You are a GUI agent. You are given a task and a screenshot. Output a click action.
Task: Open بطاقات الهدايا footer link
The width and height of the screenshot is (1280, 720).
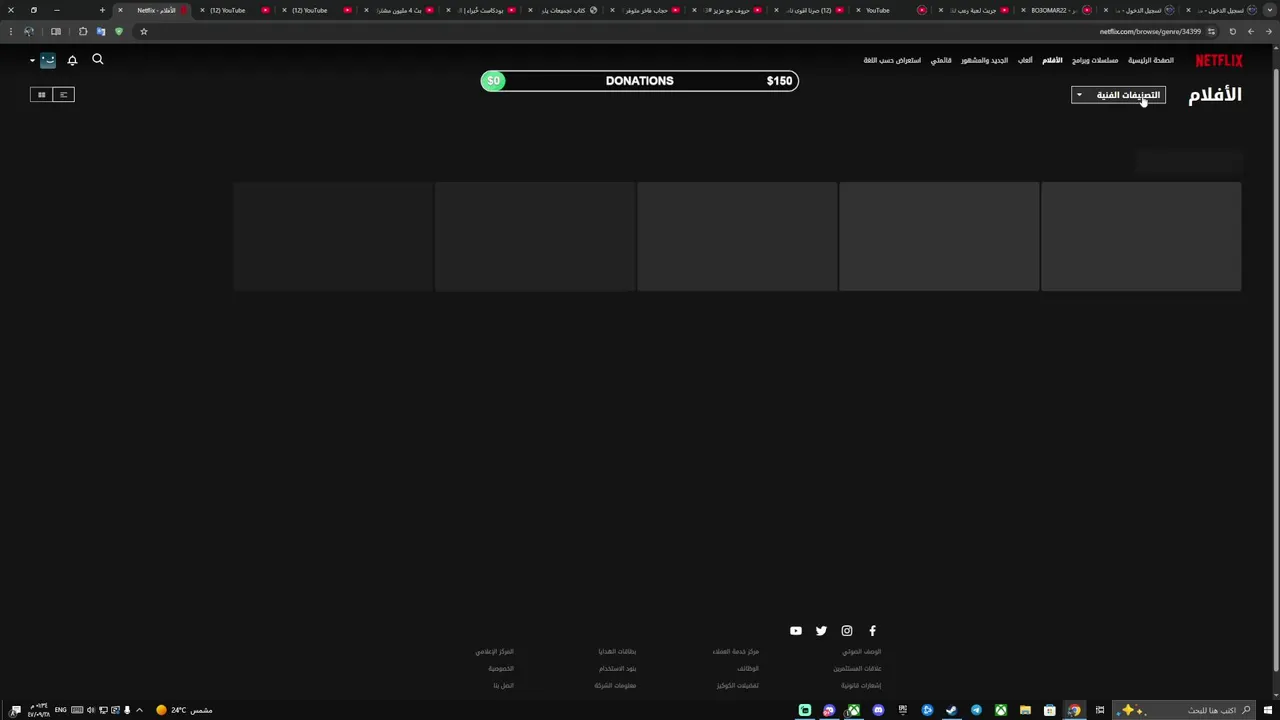coord(617,652)
